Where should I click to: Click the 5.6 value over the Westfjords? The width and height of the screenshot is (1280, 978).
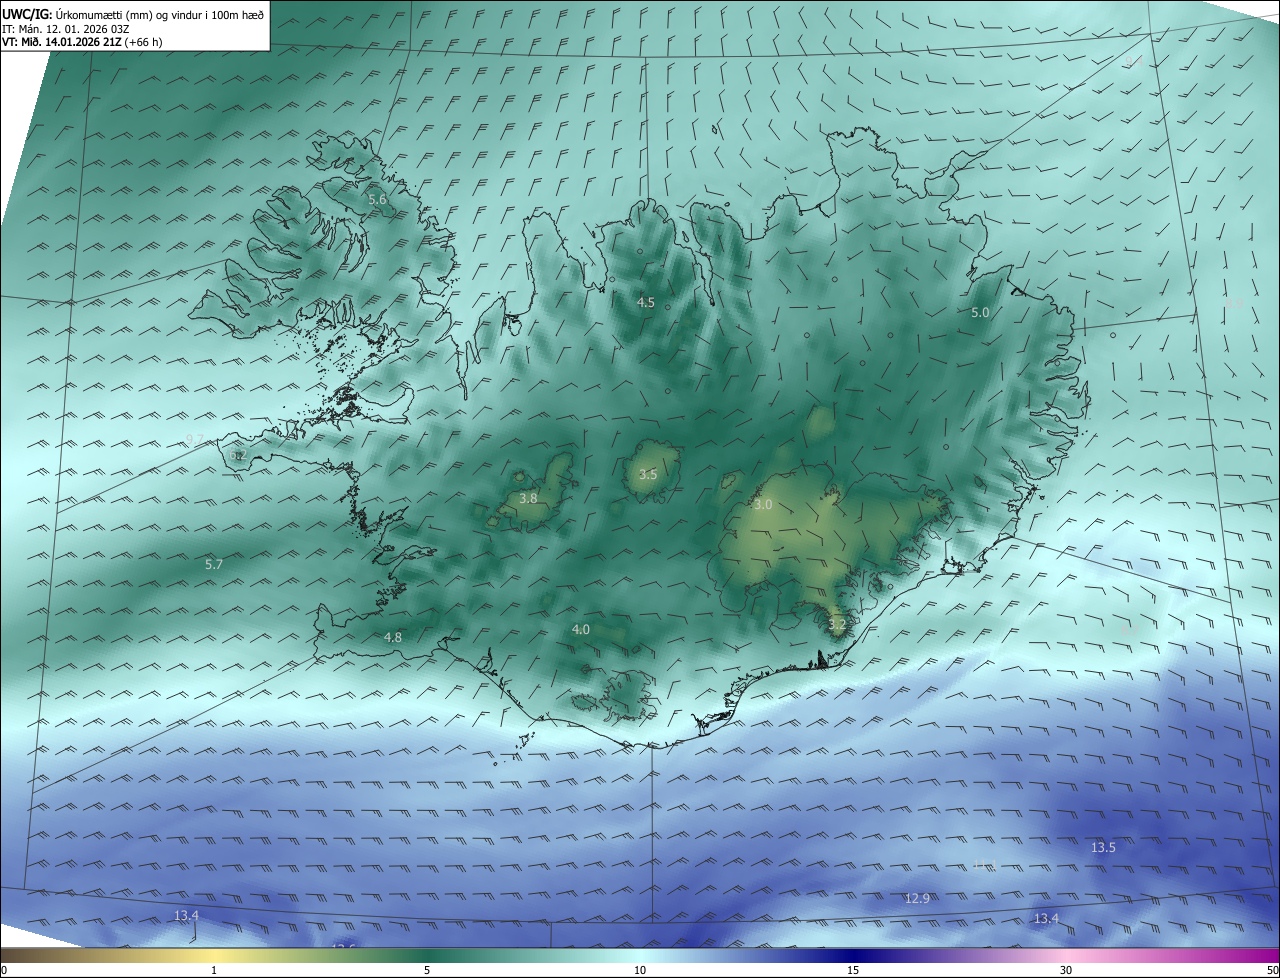[x=377, y=200]
